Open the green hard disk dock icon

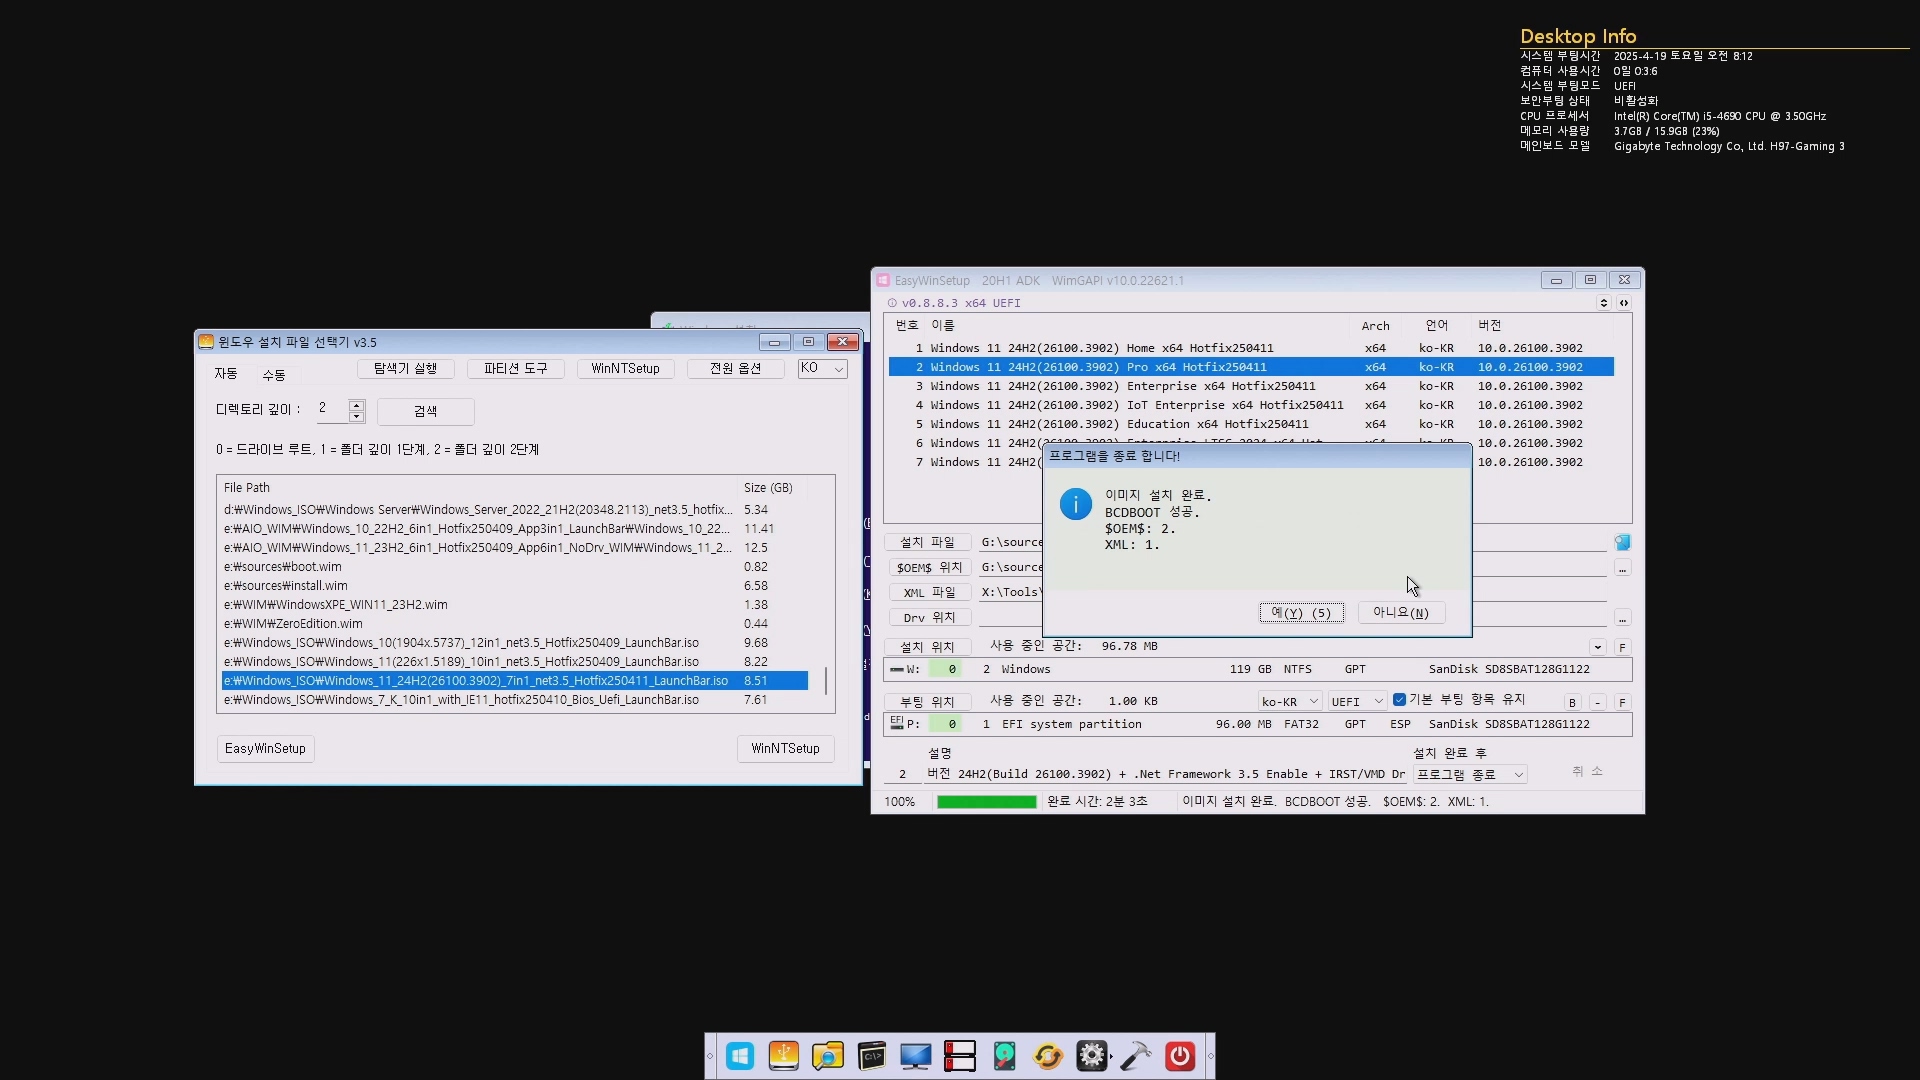click(x=1004, y=1056)
